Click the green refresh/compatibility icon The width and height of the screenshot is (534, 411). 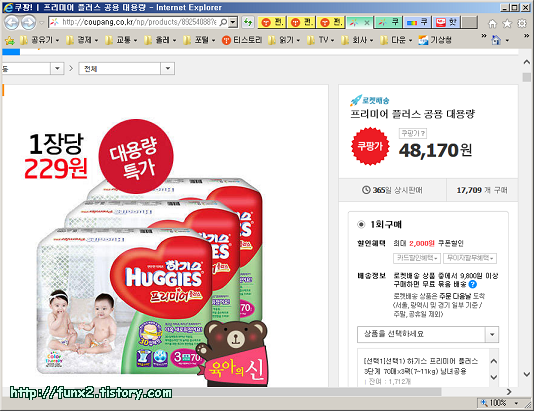248,22
